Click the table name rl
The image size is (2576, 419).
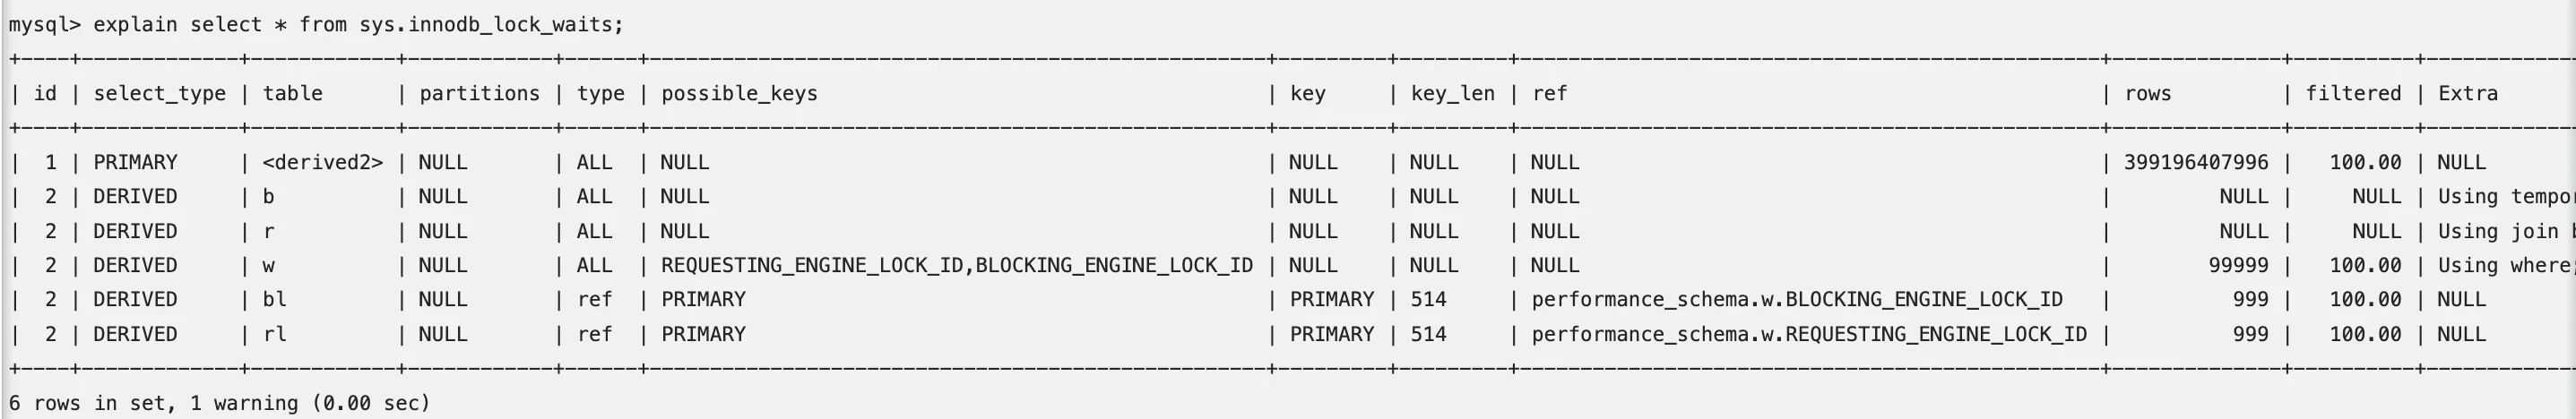[x=274, y=334]
